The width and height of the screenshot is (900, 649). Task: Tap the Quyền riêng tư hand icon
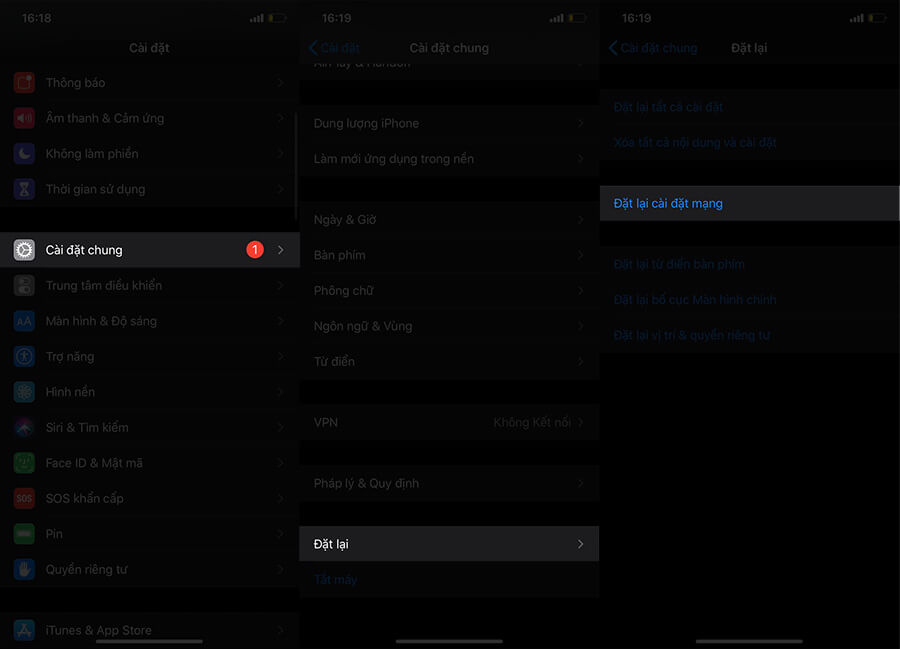(x=24, y=570)
